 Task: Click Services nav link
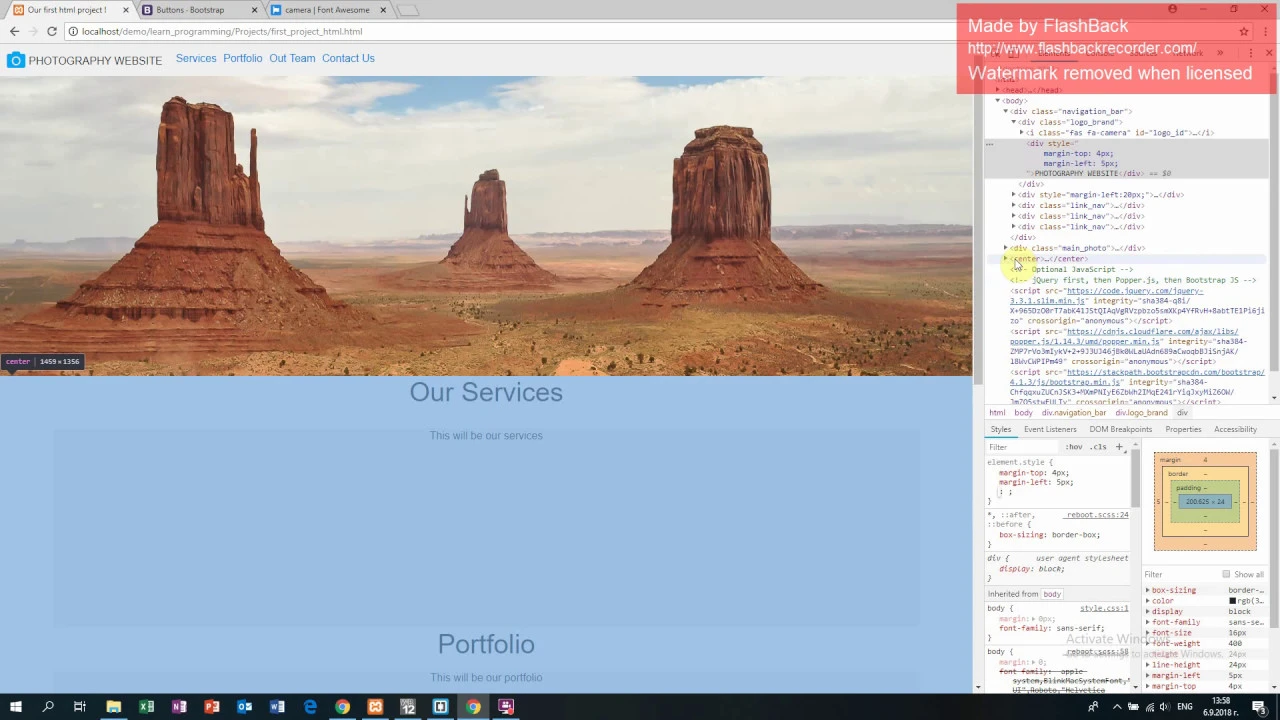[196, 58]
